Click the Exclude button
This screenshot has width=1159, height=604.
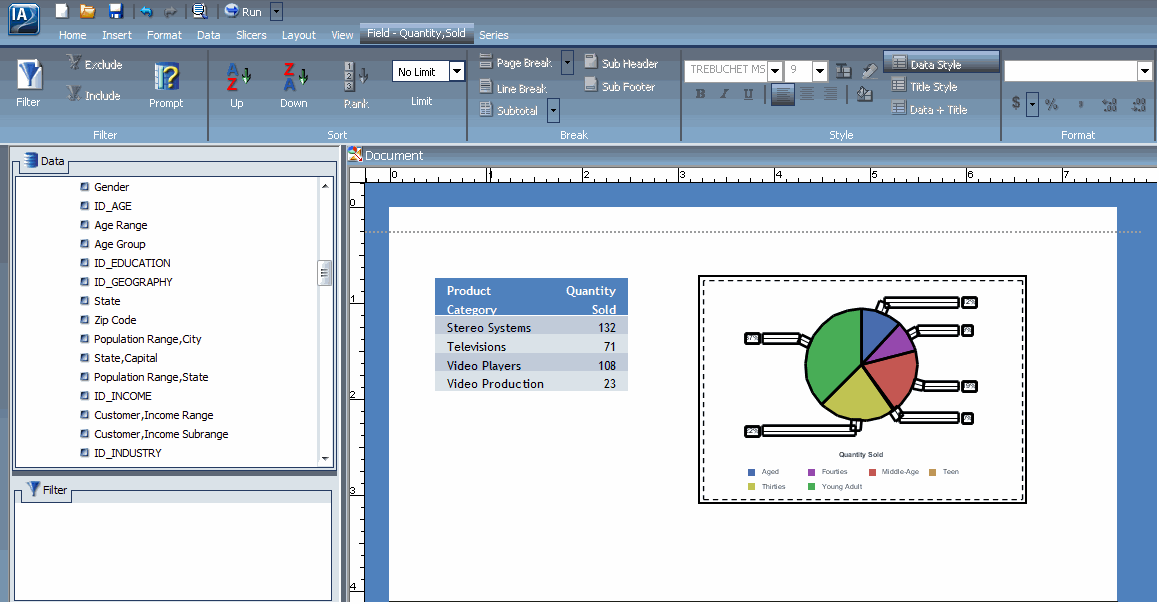coord(95,64)
